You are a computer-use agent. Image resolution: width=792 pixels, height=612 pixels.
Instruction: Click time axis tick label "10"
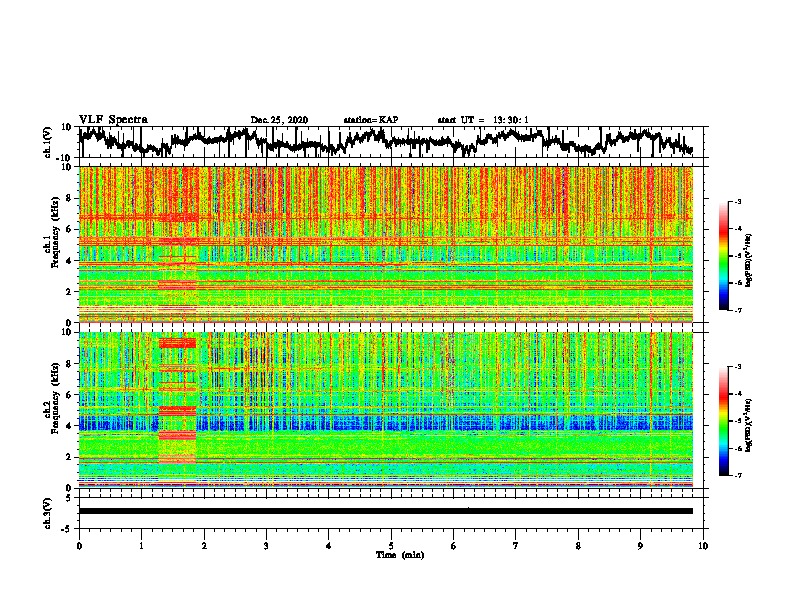pyautogui.click(x=703, y=546)
